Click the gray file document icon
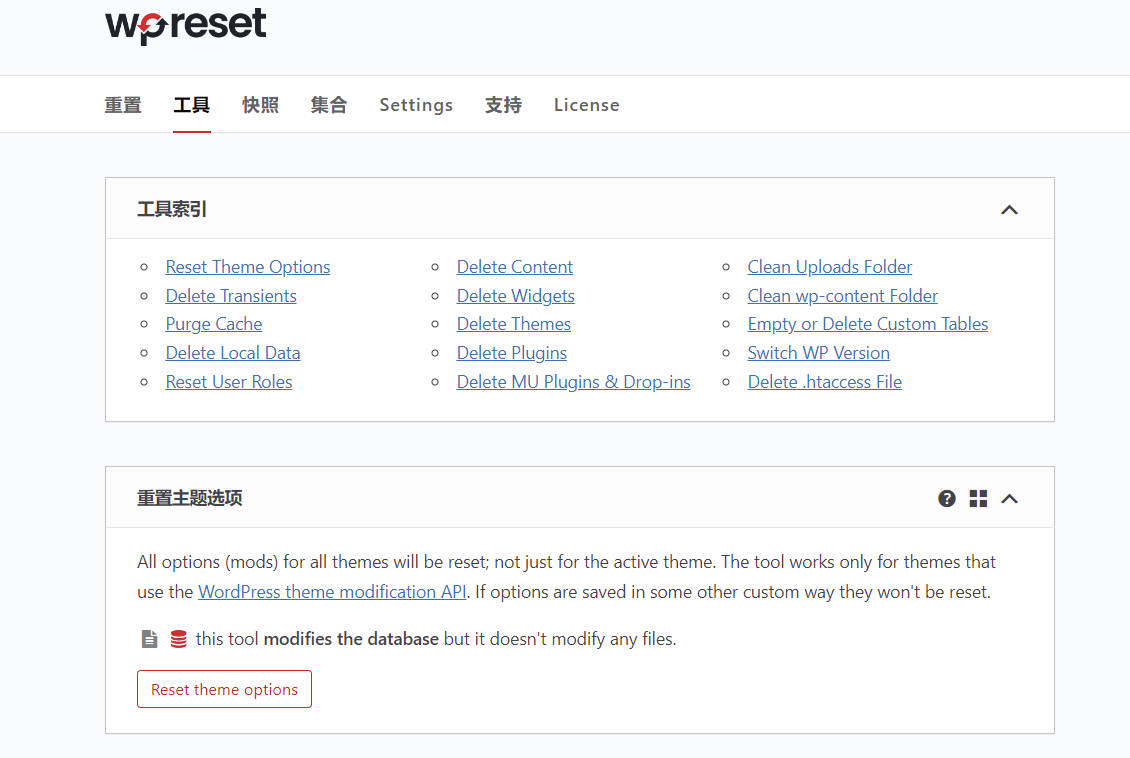The height and width of the screenshot is (758, 1130). (x=149, y=639)
